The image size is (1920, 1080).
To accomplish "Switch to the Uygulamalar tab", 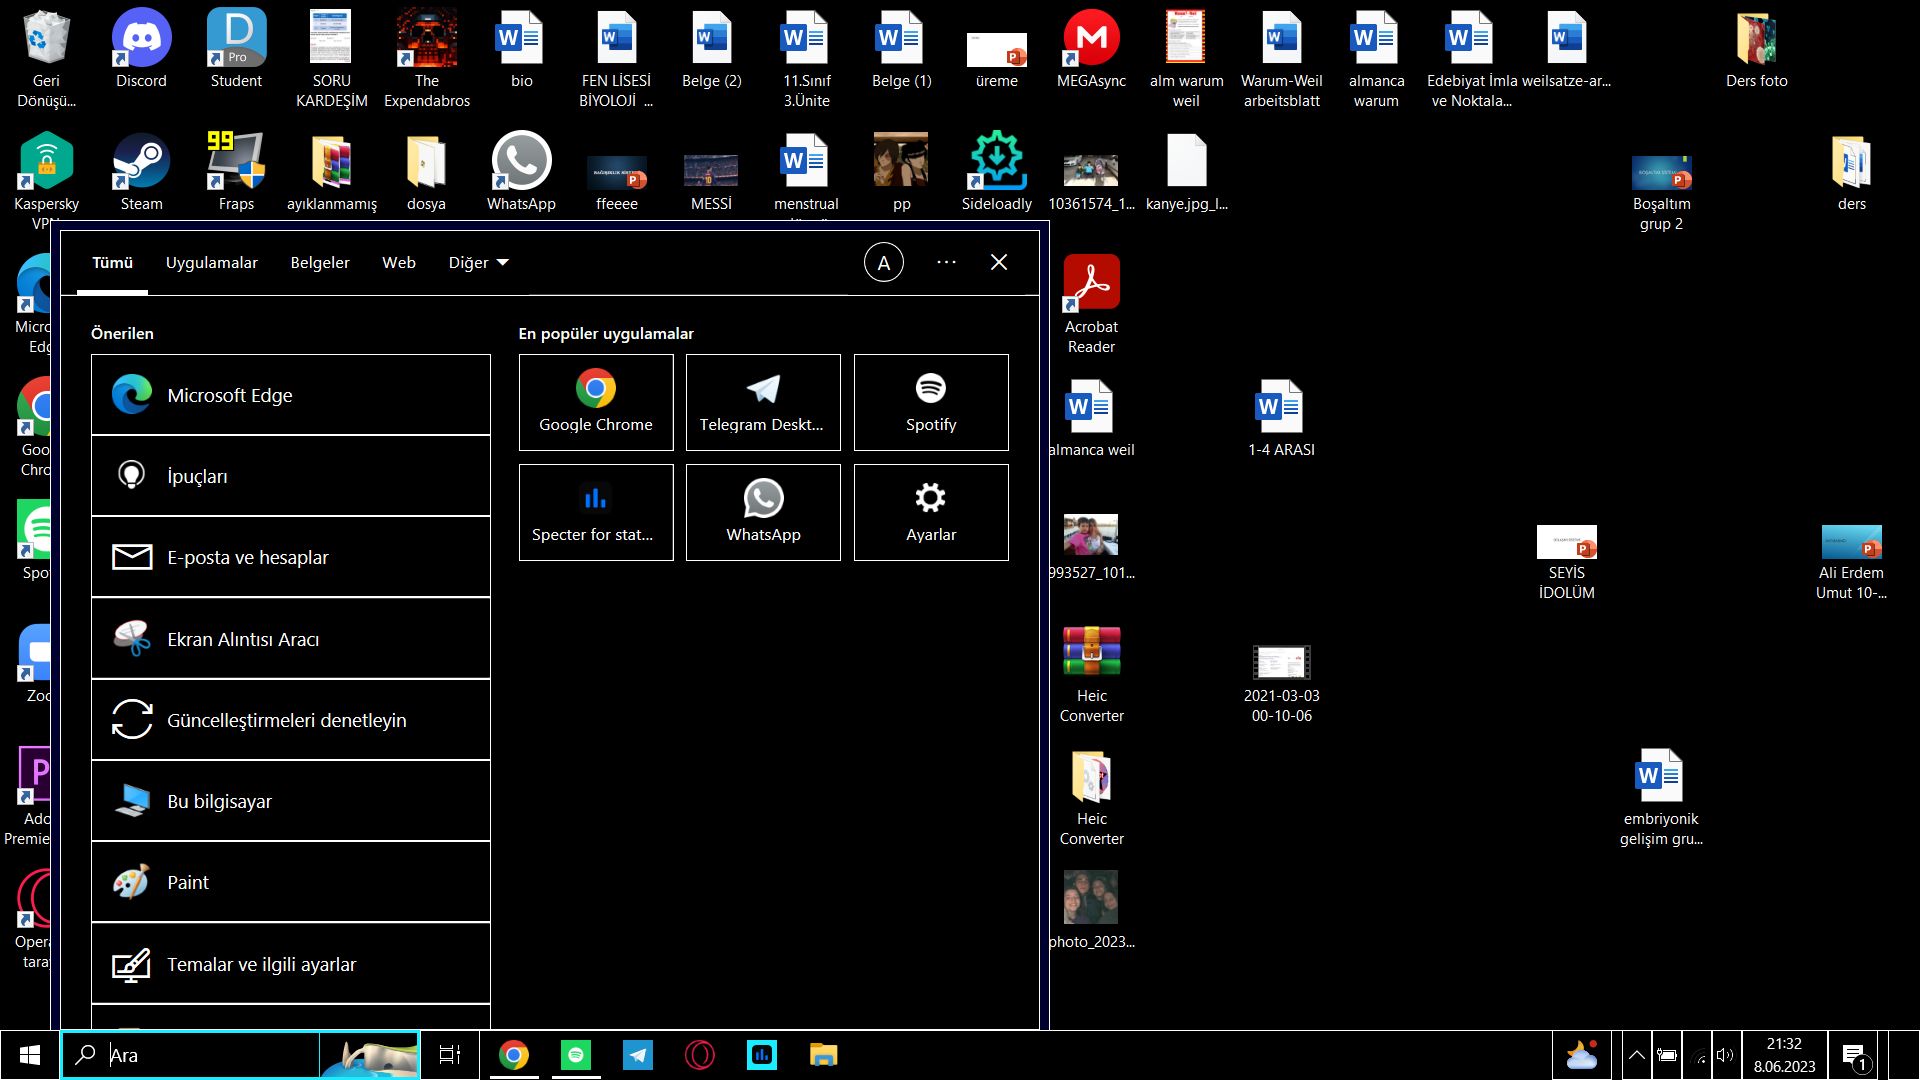I will pos(211,263).
